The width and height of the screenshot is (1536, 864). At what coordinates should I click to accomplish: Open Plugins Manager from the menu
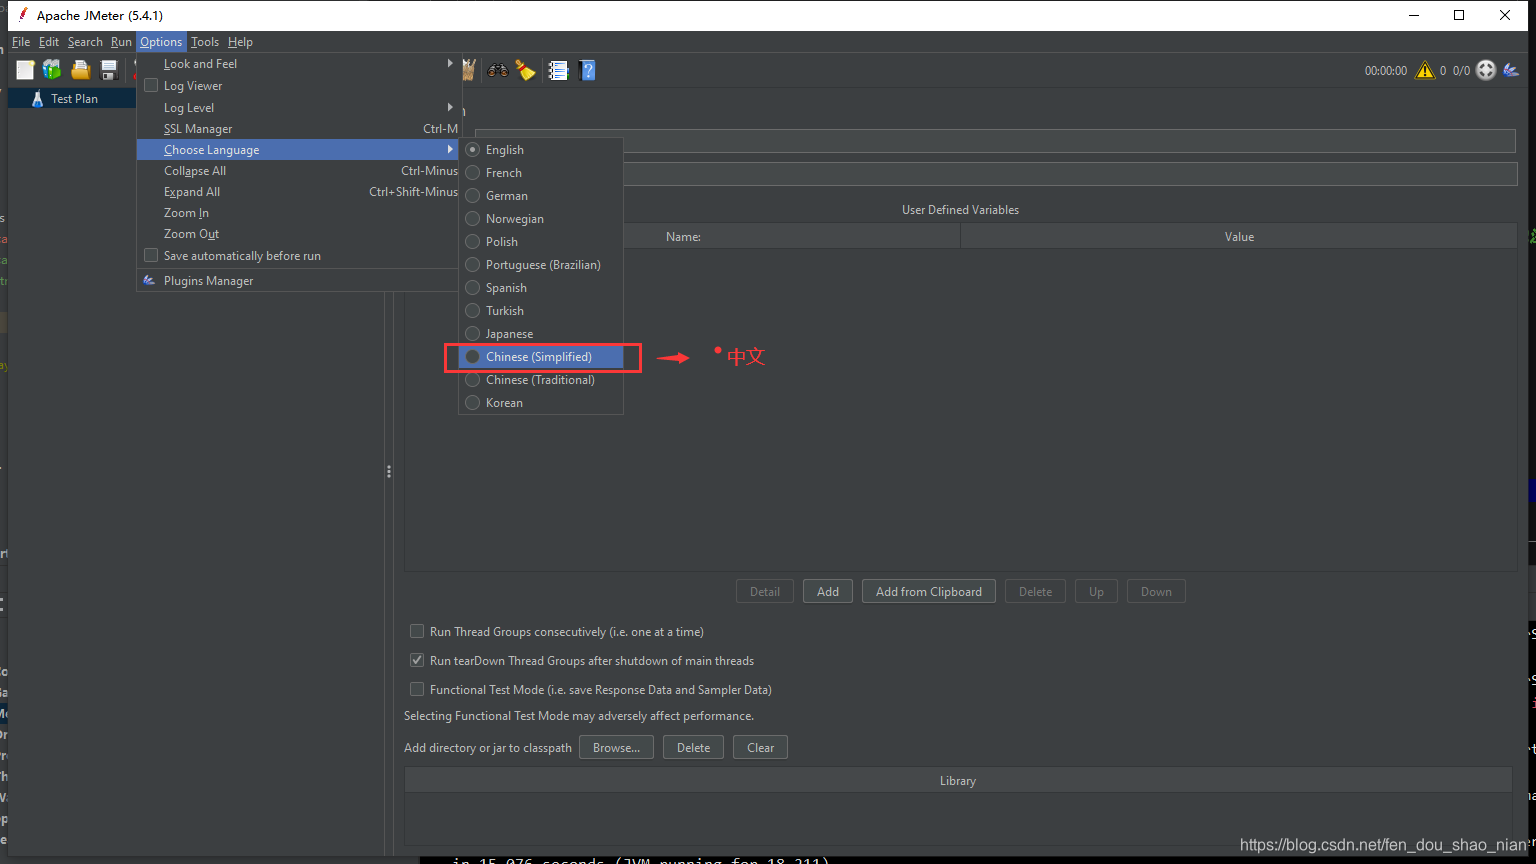(x=298, y=281)
